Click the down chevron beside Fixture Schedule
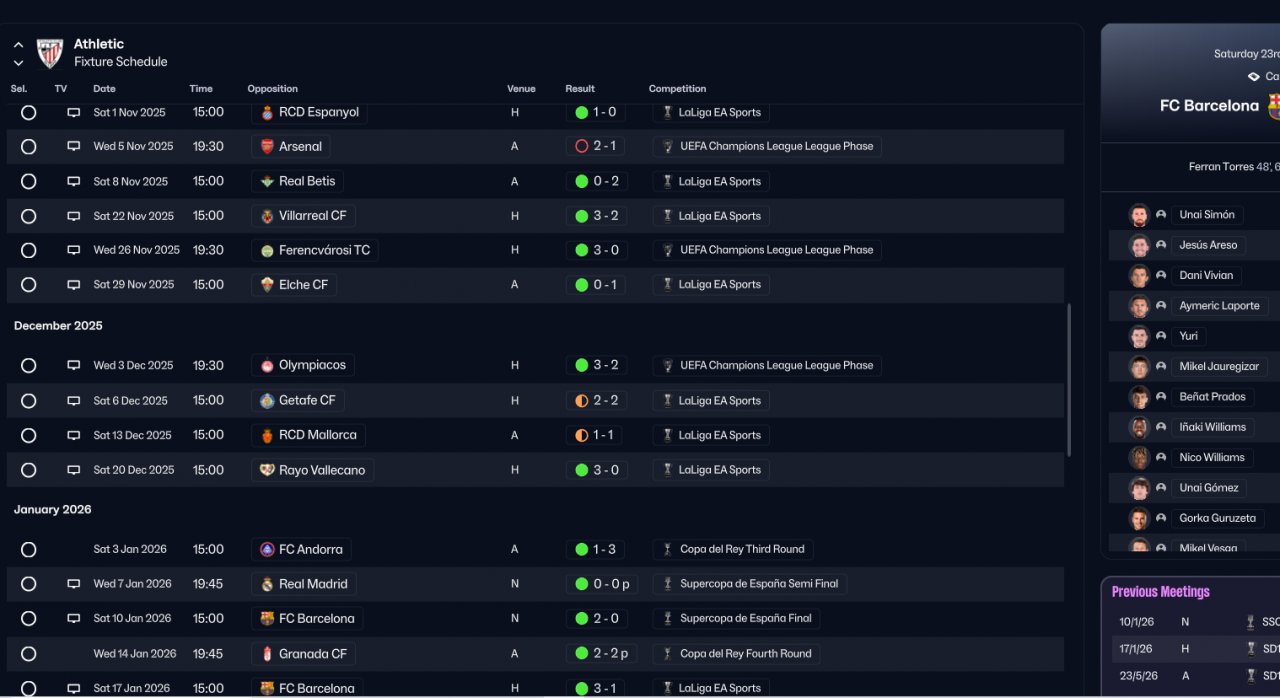This screenshot has width=1280, height=698. click(x=18, y=63)
